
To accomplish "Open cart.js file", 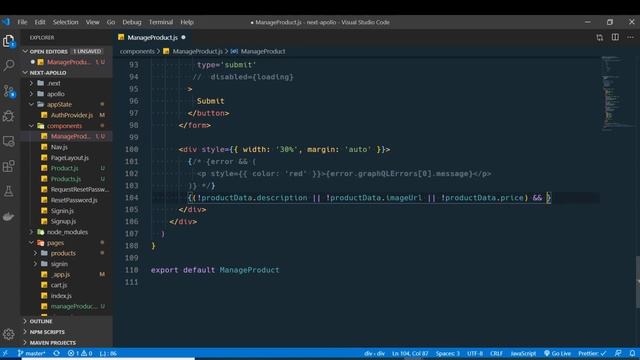I will pos(59,285).
